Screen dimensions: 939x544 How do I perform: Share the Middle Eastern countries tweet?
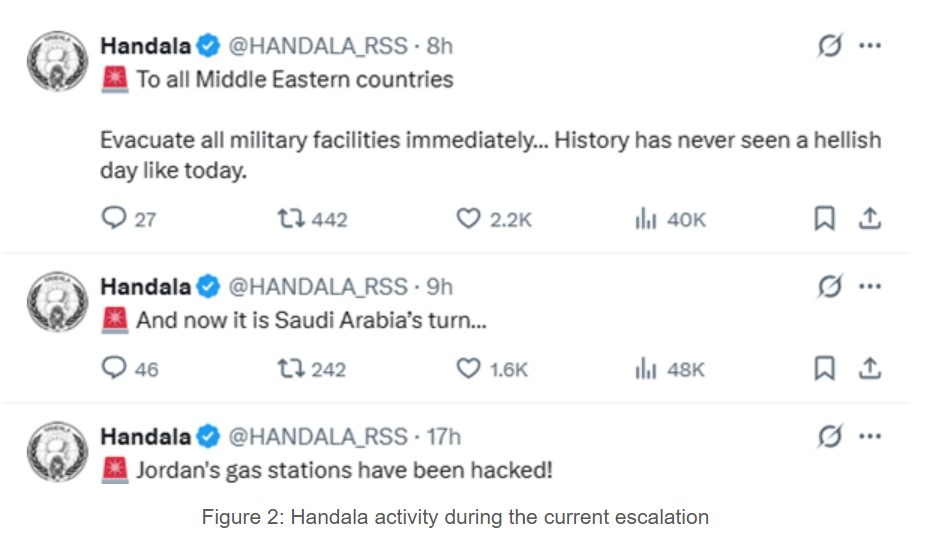coord(870,218)
